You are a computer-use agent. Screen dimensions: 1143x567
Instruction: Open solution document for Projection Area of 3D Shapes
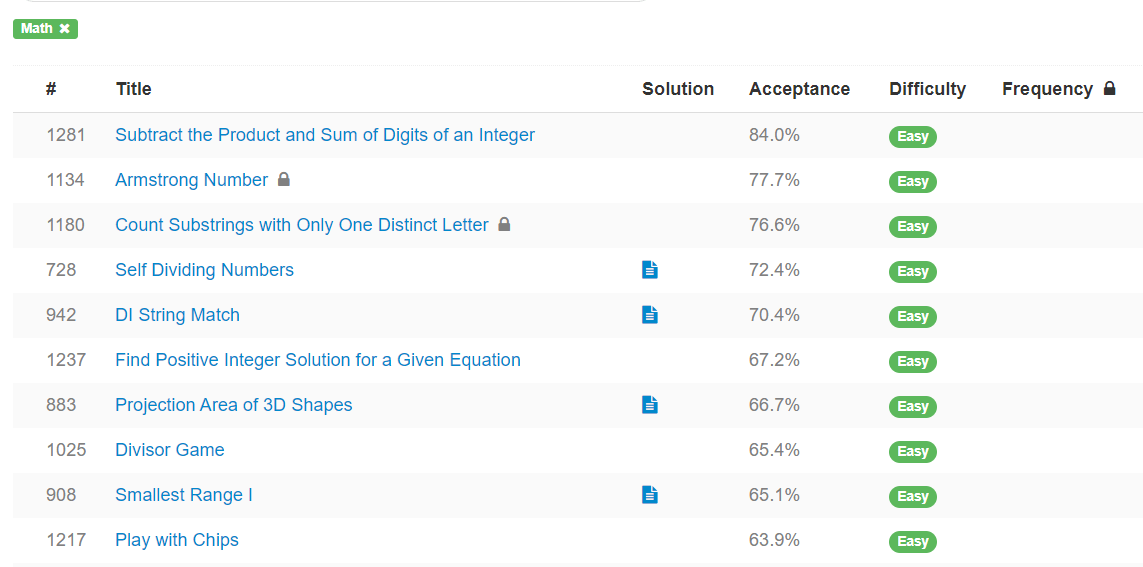pos(649,404)
